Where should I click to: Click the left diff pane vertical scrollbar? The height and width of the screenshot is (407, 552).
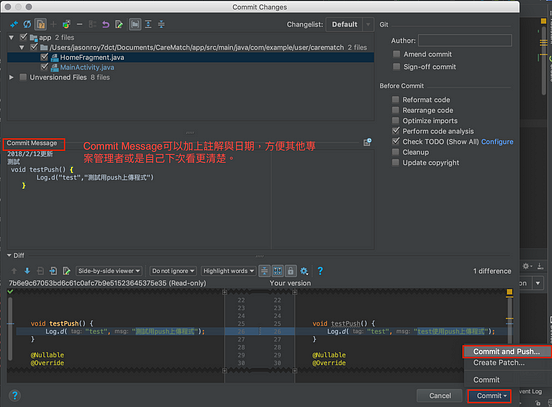(x=10, y=329)
